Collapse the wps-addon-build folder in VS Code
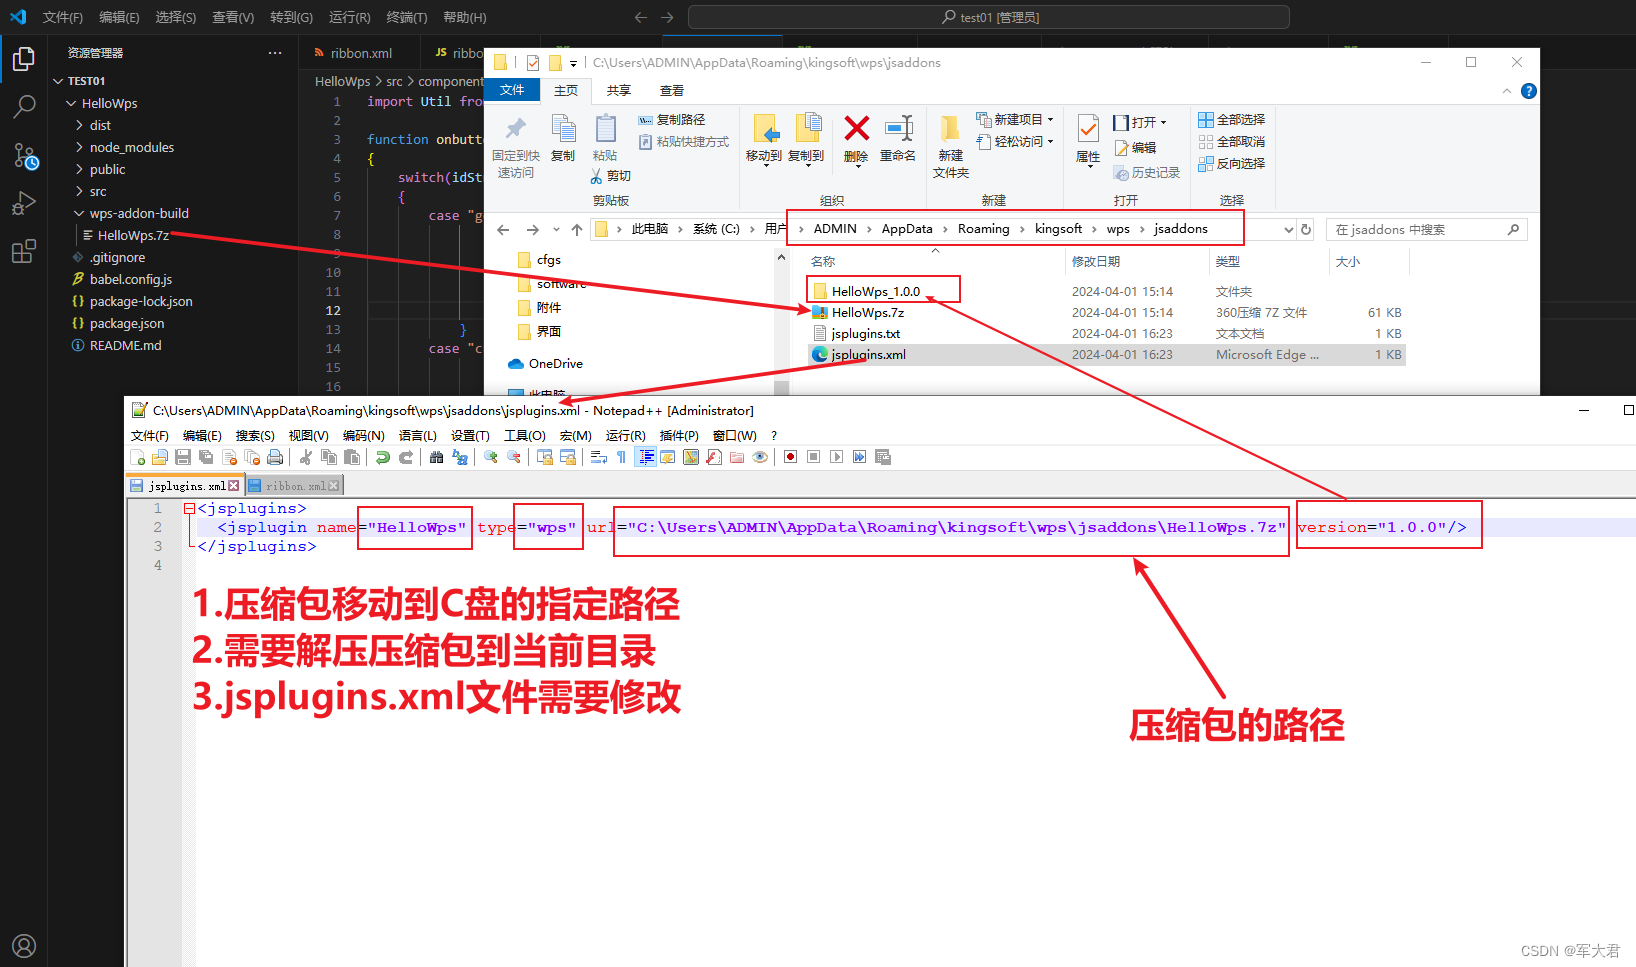This screenshot has width=1636, height=967. (x=79, y=213)
